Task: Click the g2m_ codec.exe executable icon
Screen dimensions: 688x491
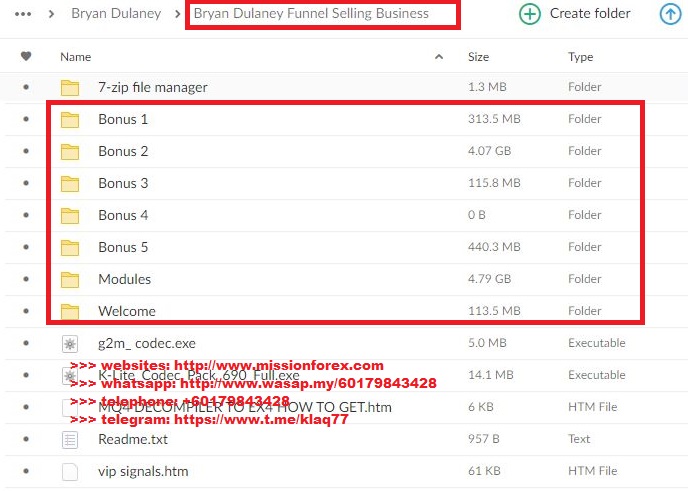Action: 70,344
